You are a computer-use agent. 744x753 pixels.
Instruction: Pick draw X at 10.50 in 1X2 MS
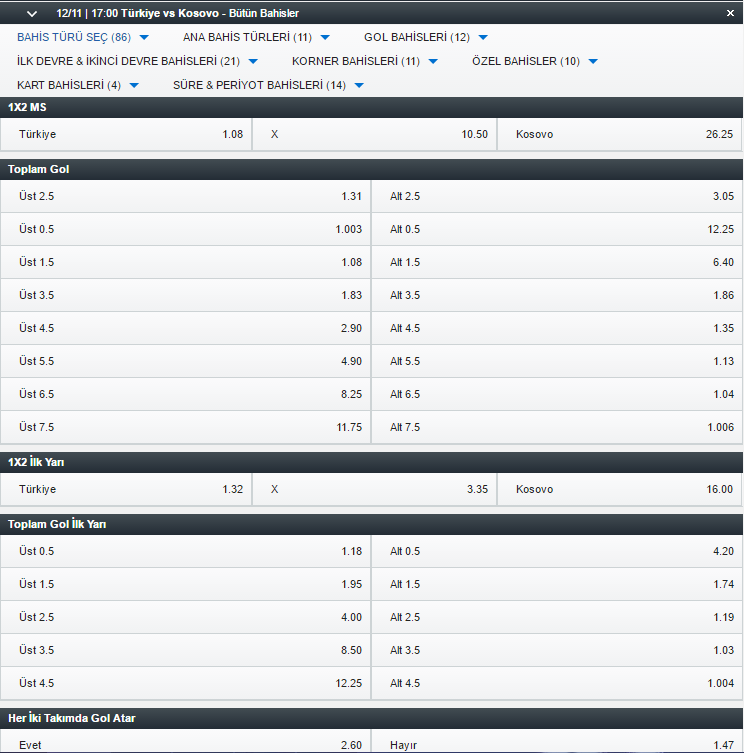(375, 134)
